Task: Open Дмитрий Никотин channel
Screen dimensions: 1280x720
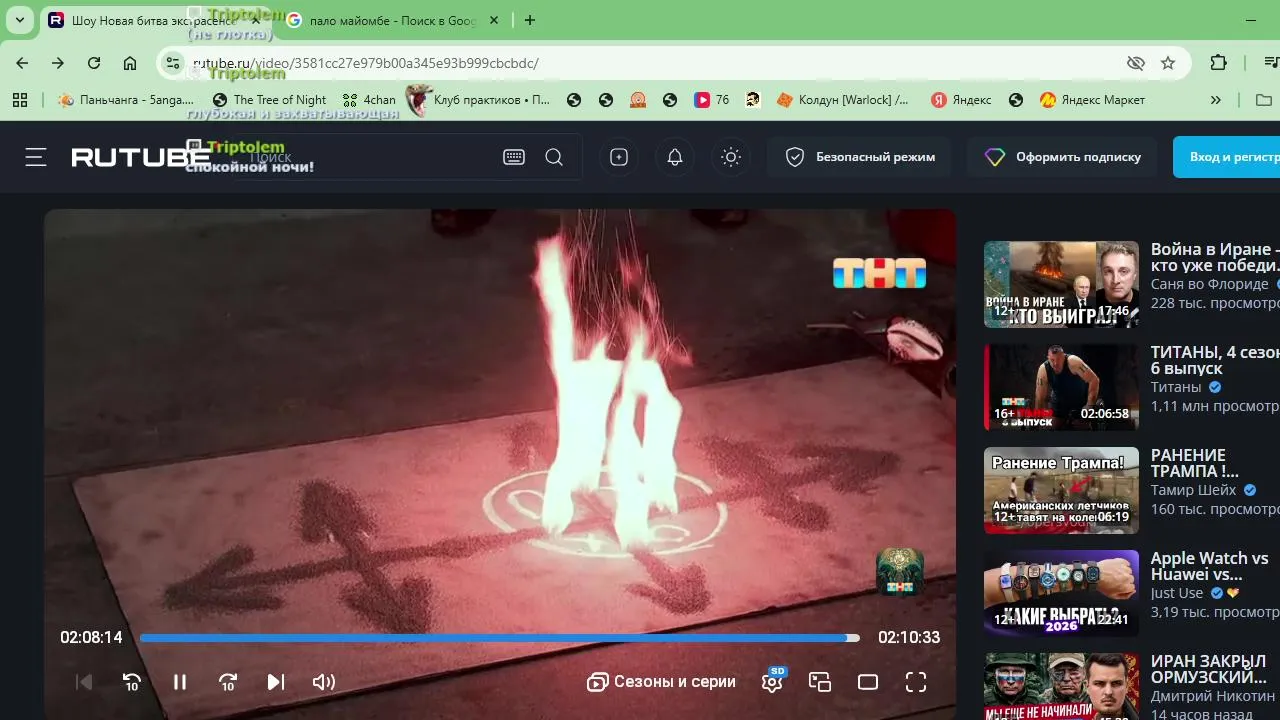Action: click(x=1213, y=696)
